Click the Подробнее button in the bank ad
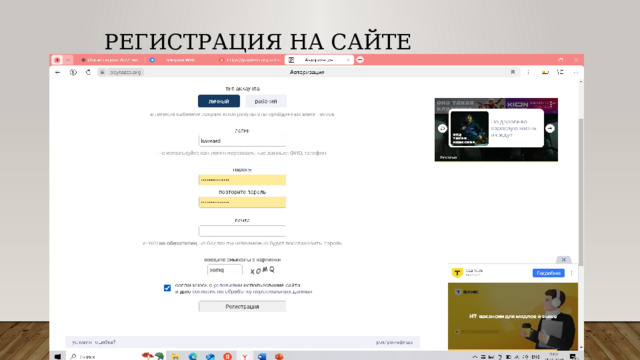This screenshot has width=640, height=360. coord(548,273)
